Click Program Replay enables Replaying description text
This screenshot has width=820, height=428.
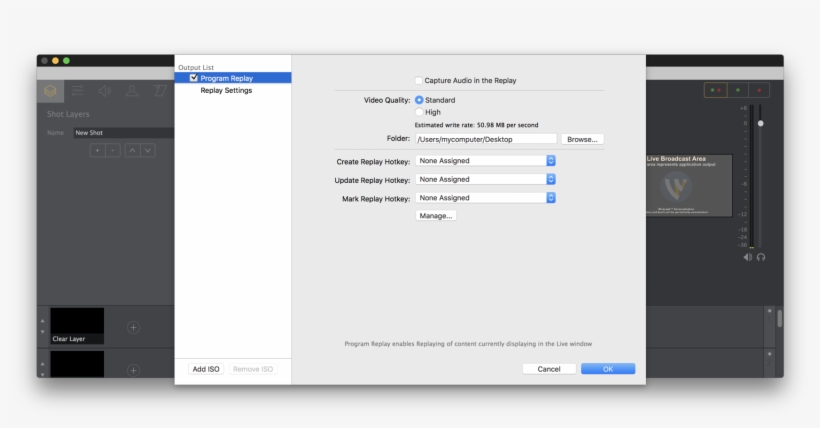[468, 344]
